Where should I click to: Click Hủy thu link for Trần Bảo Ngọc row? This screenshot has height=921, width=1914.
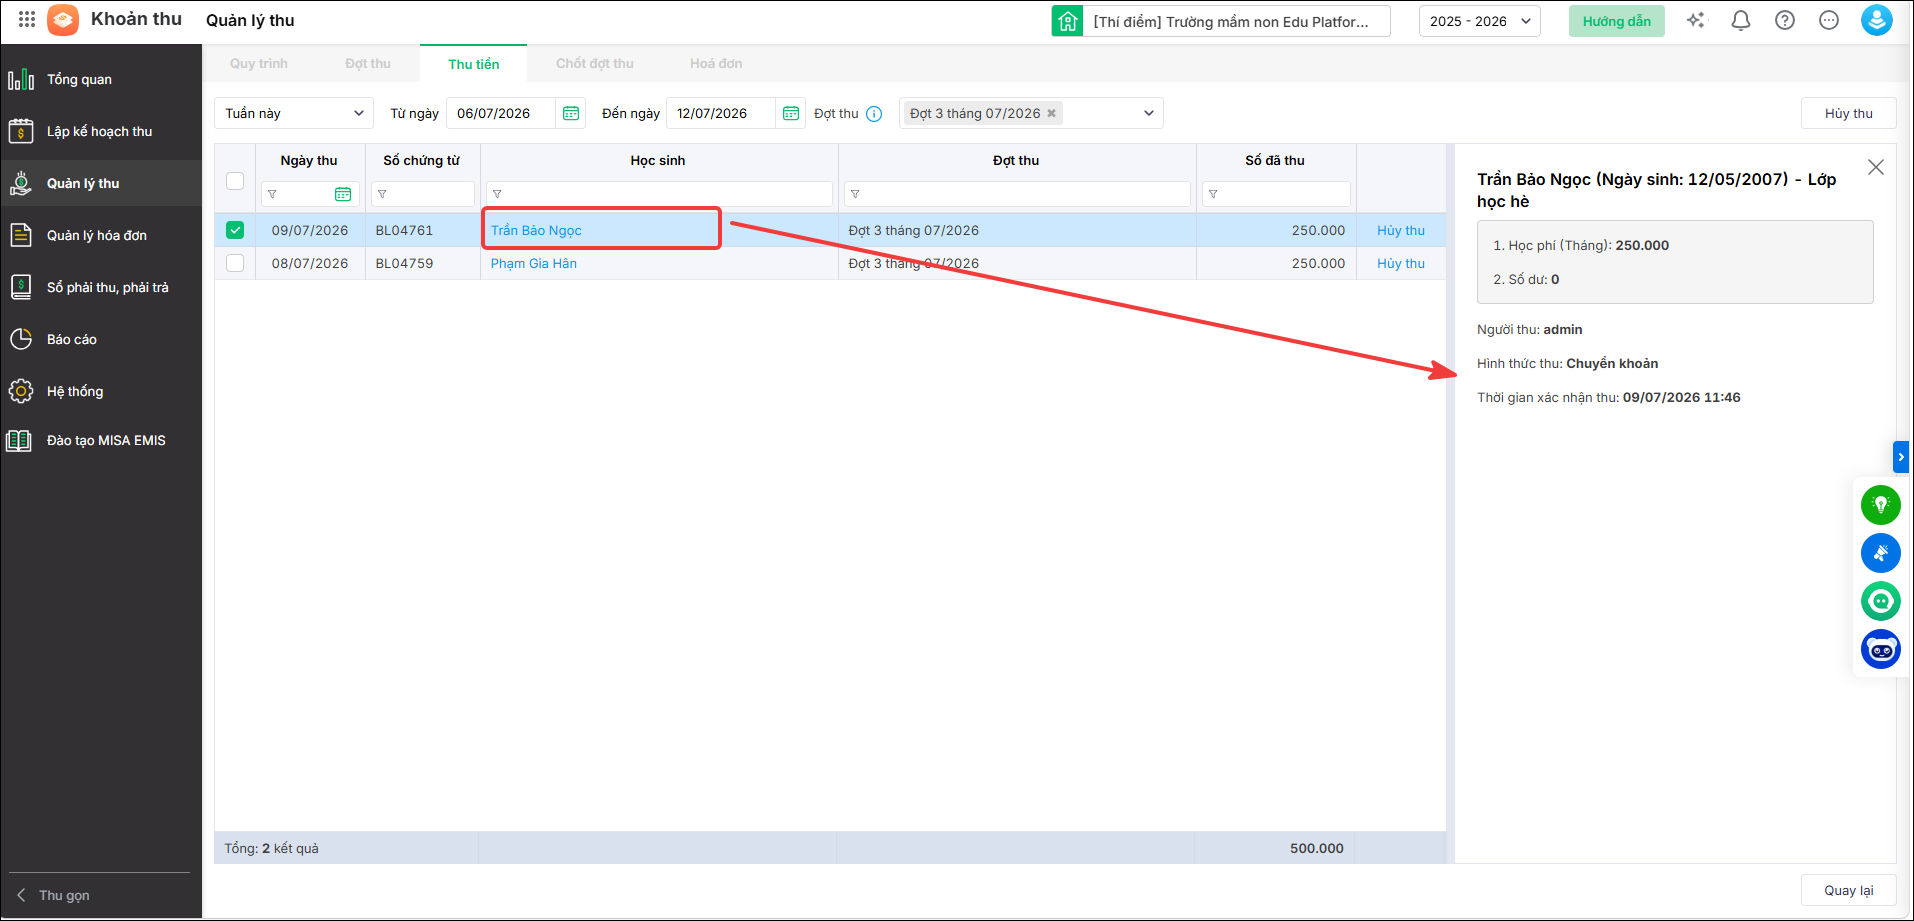point(1401,230)
